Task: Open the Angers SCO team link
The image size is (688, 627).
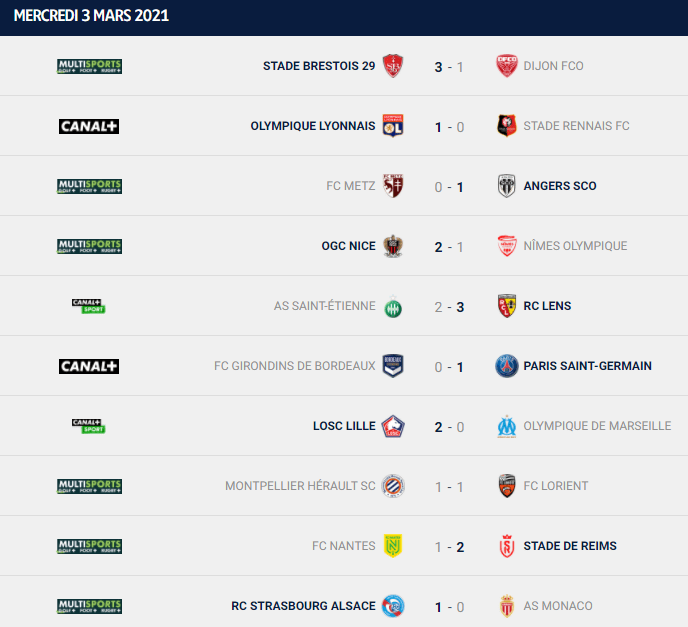Action: click(x=559, y=186)
